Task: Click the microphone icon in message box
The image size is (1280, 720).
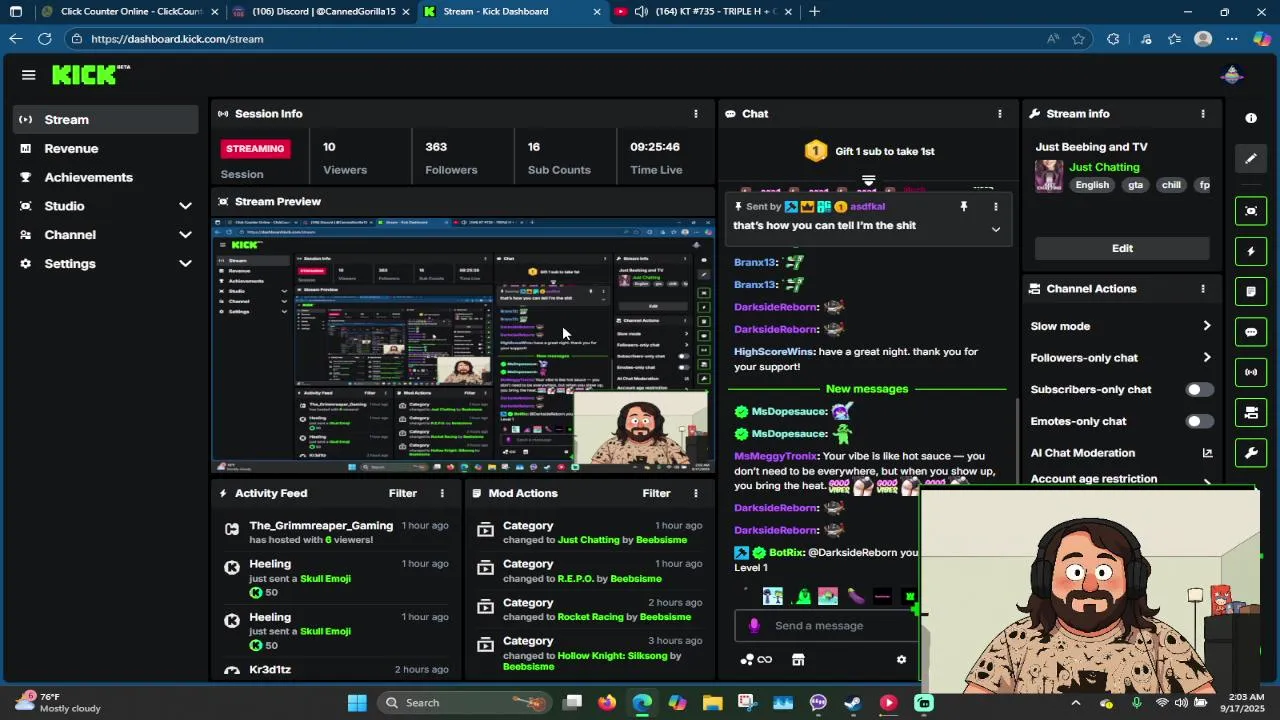Action: pos(754,626)
